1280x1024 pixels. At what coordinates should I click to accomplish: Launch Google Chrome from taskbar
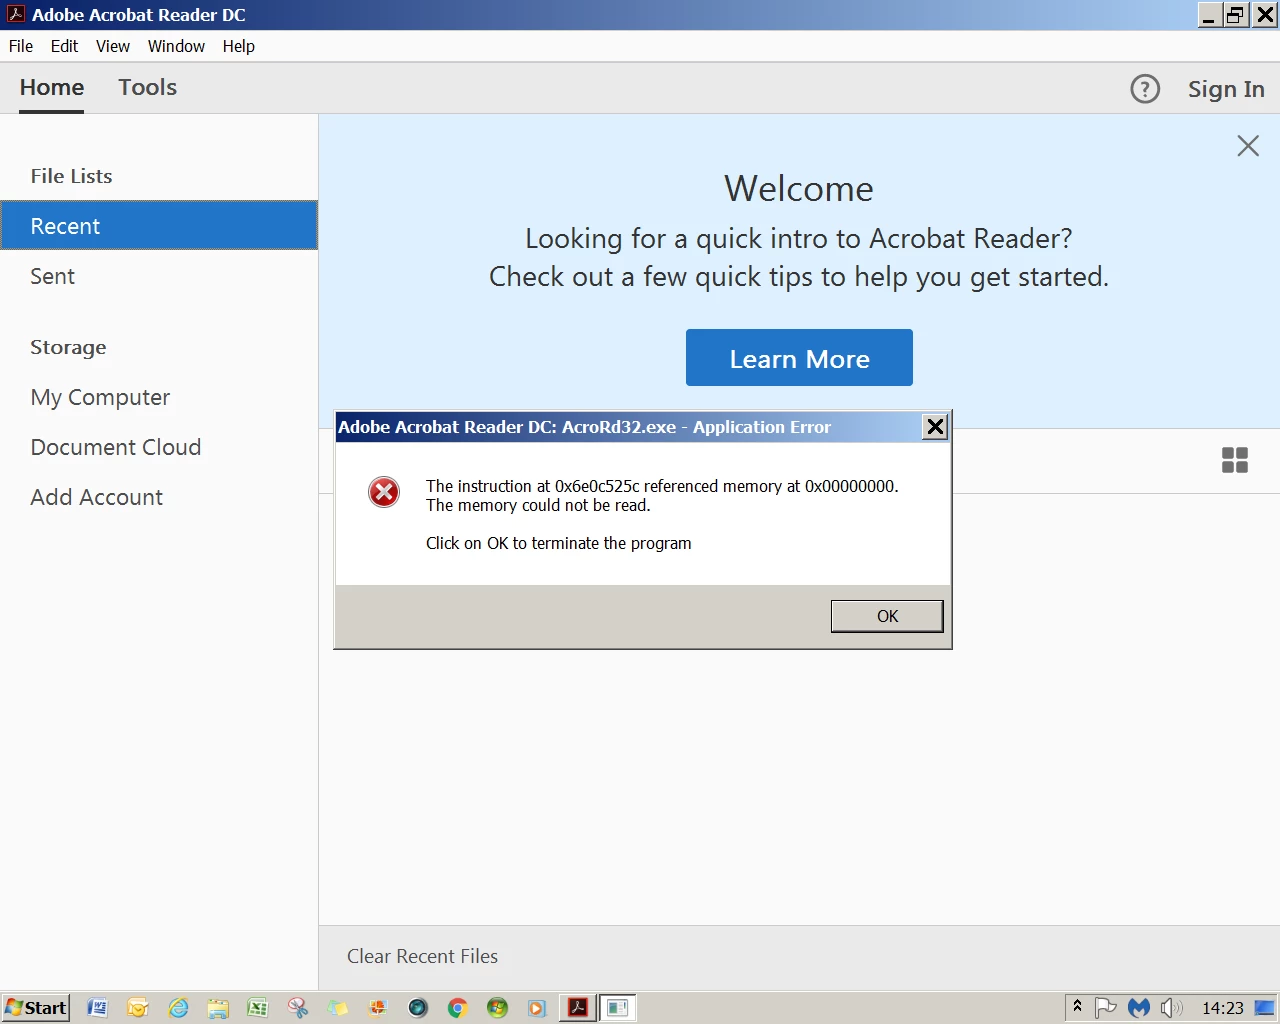point(458,1008)
